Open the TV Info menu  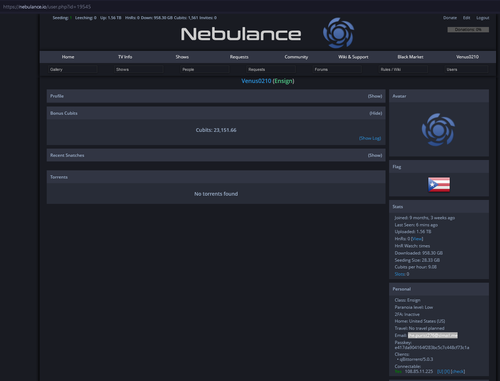point(125,57)
